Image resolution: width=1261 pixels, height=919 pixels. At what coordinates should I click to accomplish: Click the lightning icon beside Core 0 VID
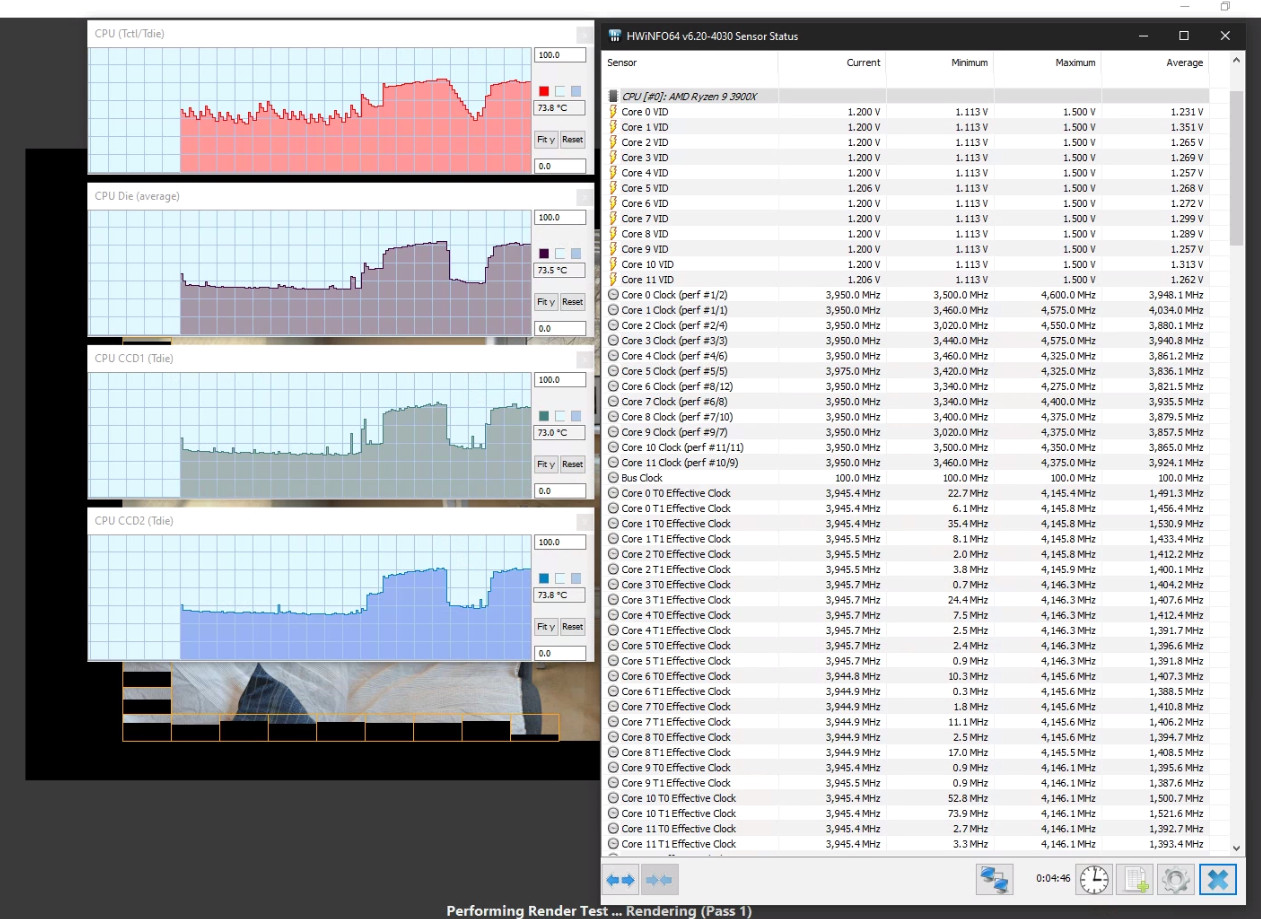[613, 112]
